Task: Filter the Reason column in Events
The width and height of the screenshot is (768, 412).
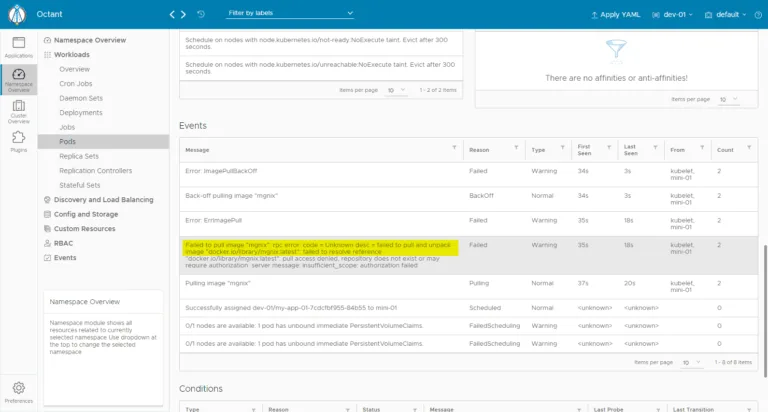Action: click(x=516, y=147)
